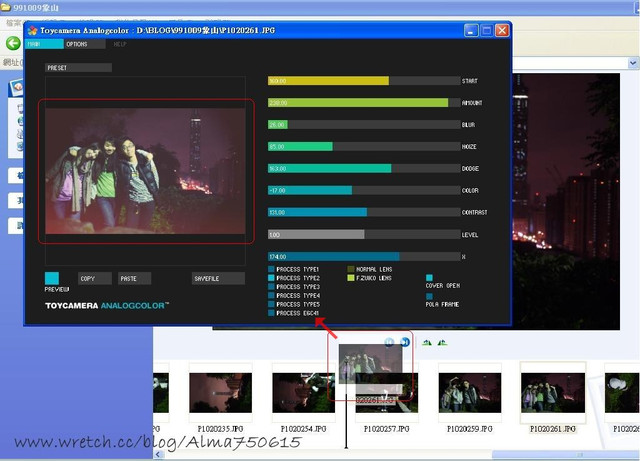Select the MAIN tab in Toycamera
This screenshot has width=640, height=461.
click(x=44, y=44)
